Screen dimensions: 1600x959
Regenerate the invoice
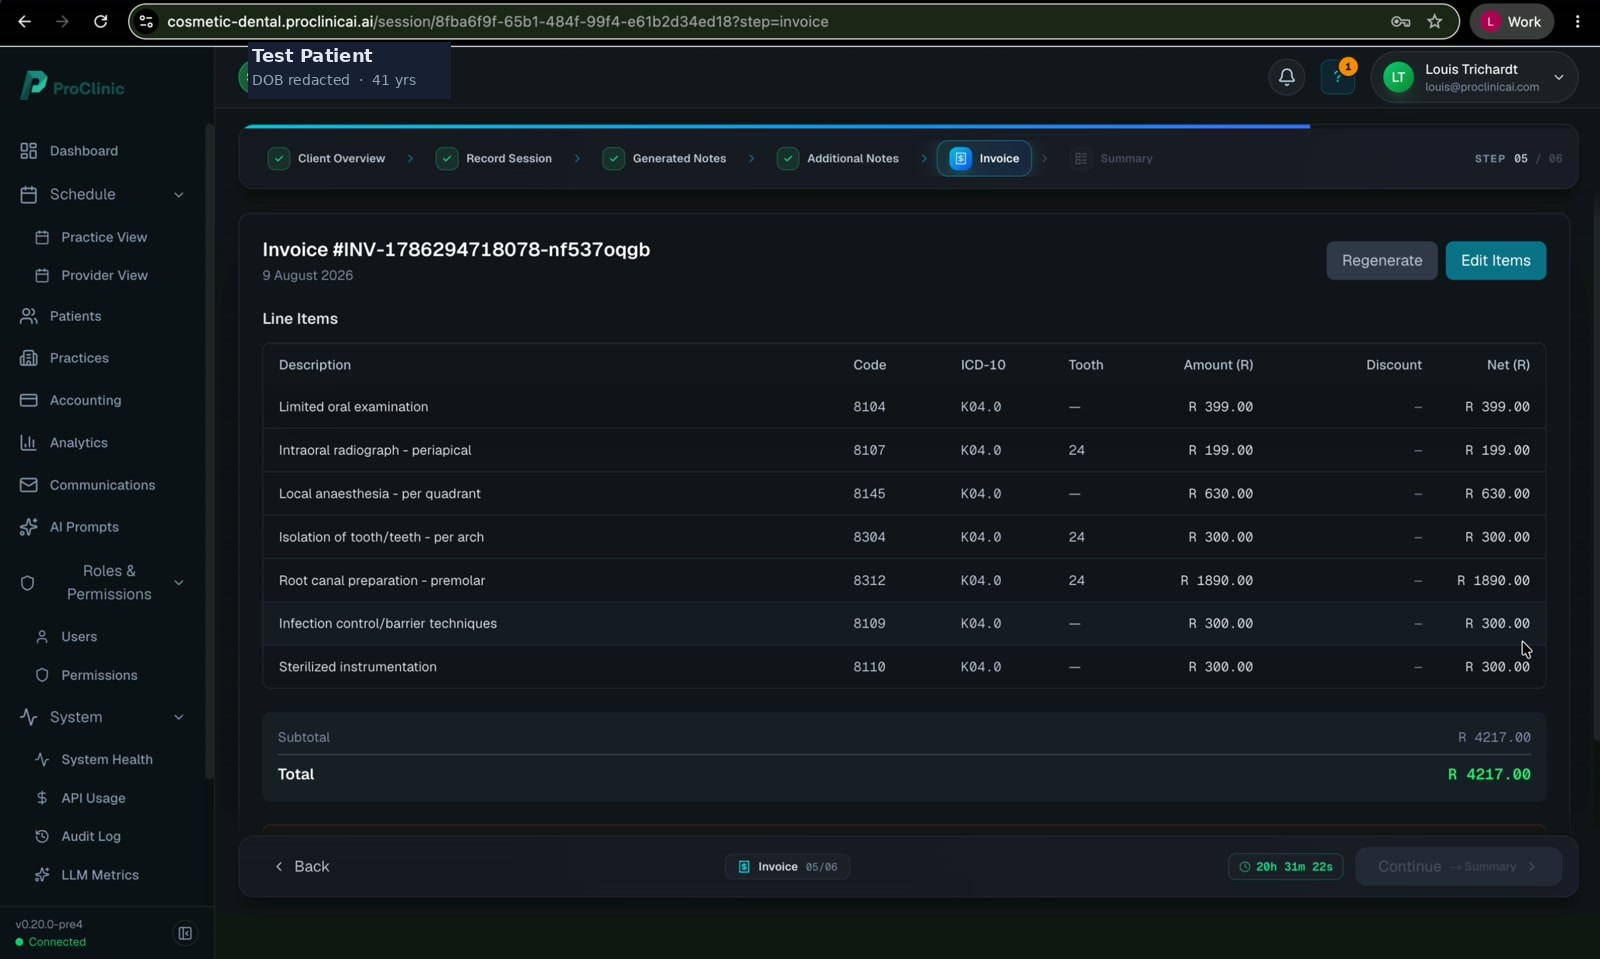pyautogui.click(x=1382, y=261)
